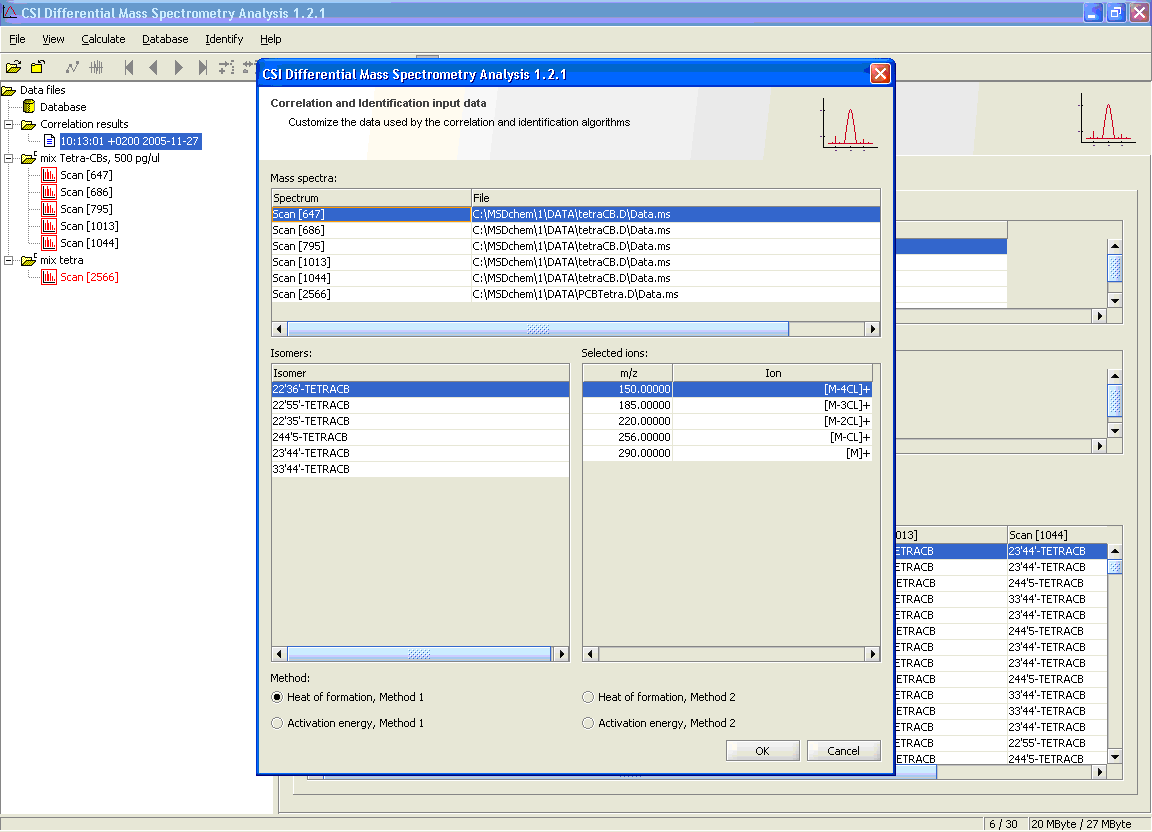Click the spectrum icon beside Scan [647]
The image size is (1152, 832).
click(49, 175)
